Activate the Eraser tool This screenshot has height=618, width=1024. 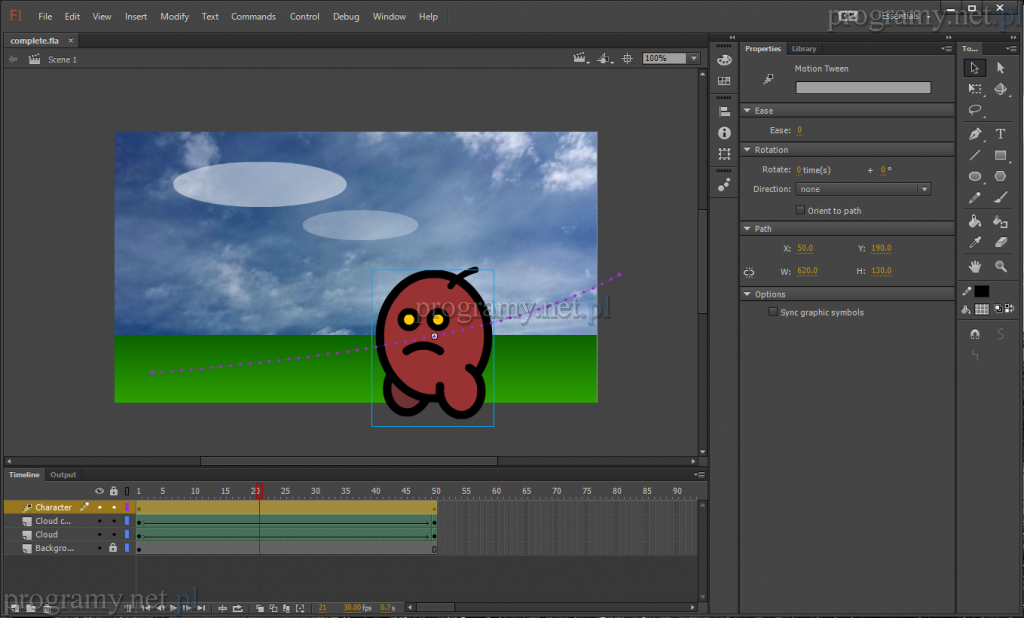[x=1000, y=243]
